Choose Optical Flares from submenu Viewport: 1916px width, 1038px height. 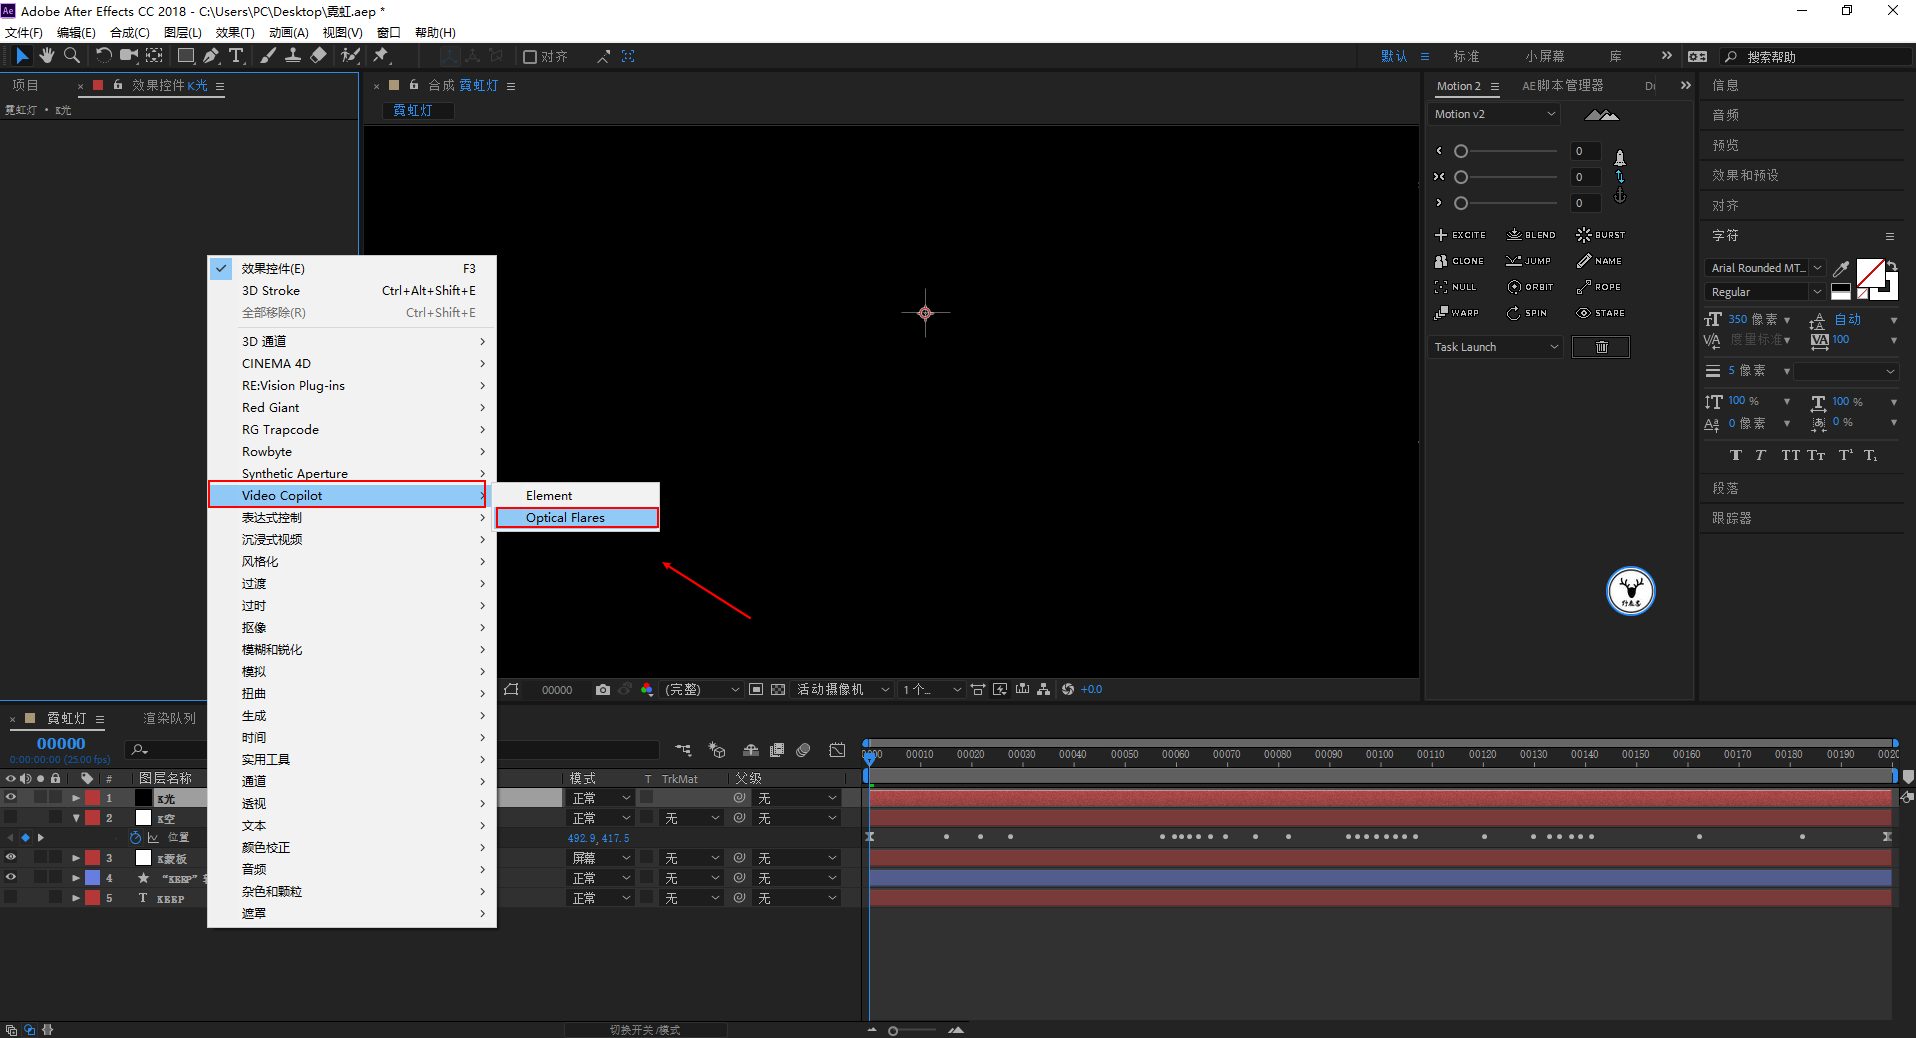click(x=577, y=518)
